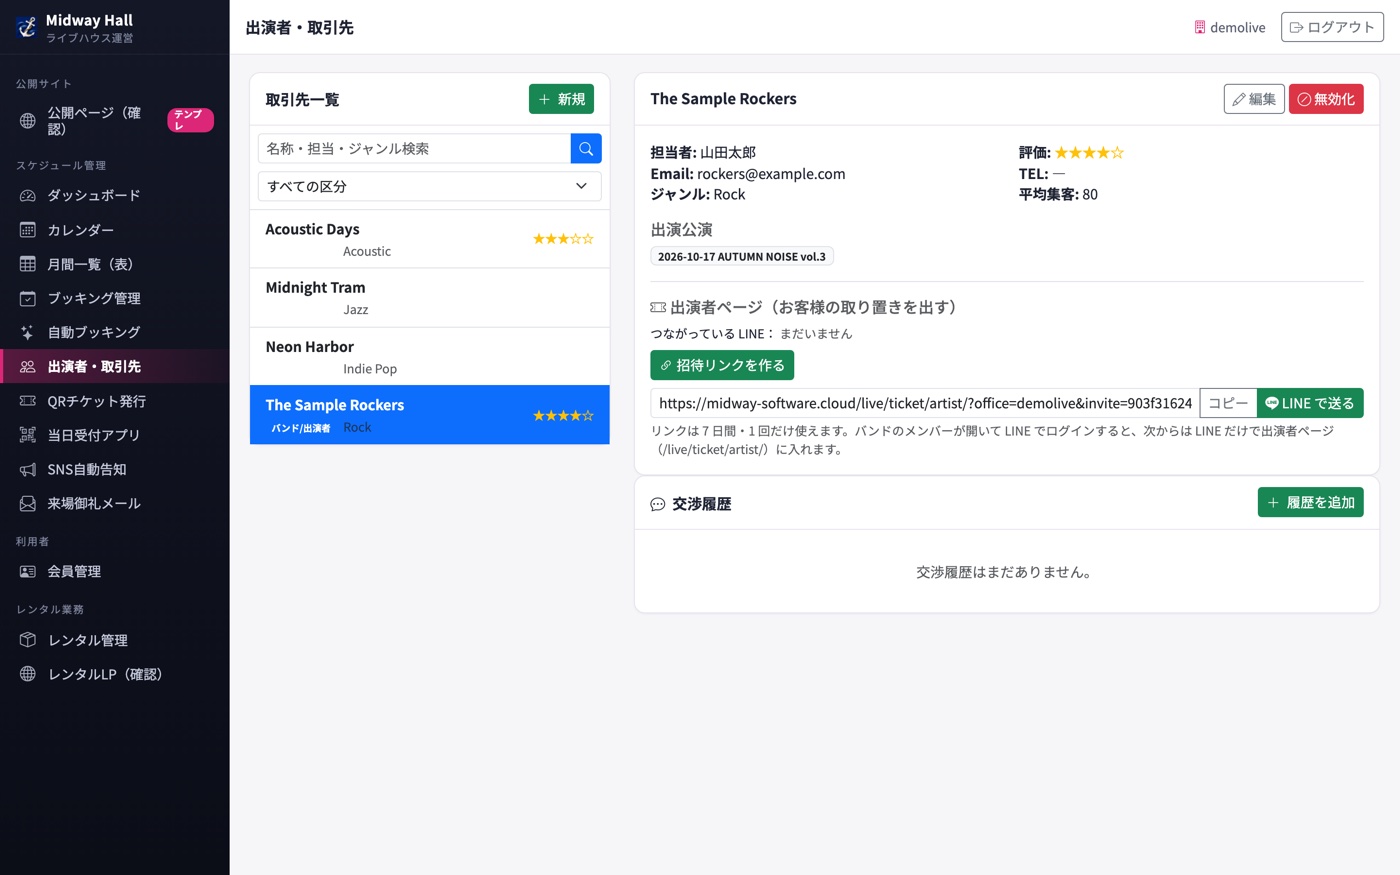This screenshot has height=875, width=1400.
Task: Click the globe icon beside レンタルLP（確認）
Action: tap(28, 674)
